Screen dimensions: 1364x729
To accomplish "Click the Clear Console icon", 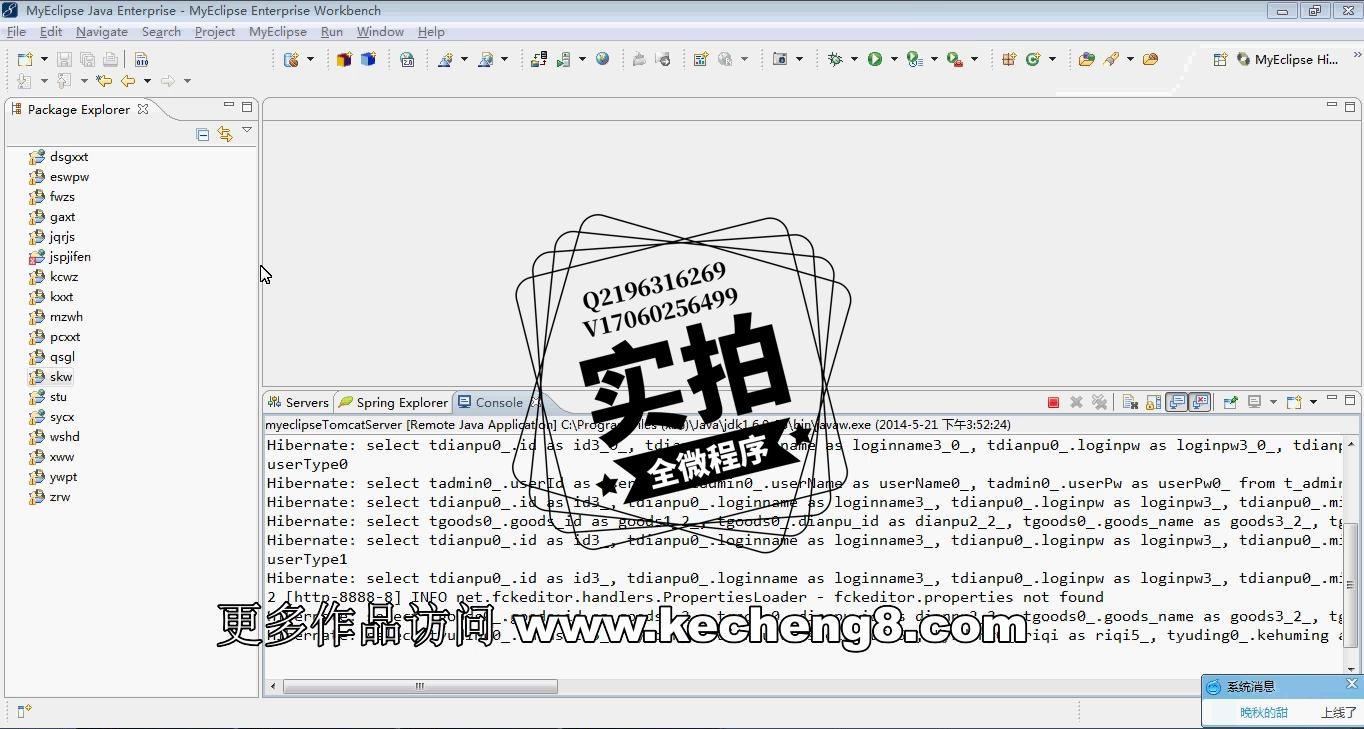I will pos(1131,402).
